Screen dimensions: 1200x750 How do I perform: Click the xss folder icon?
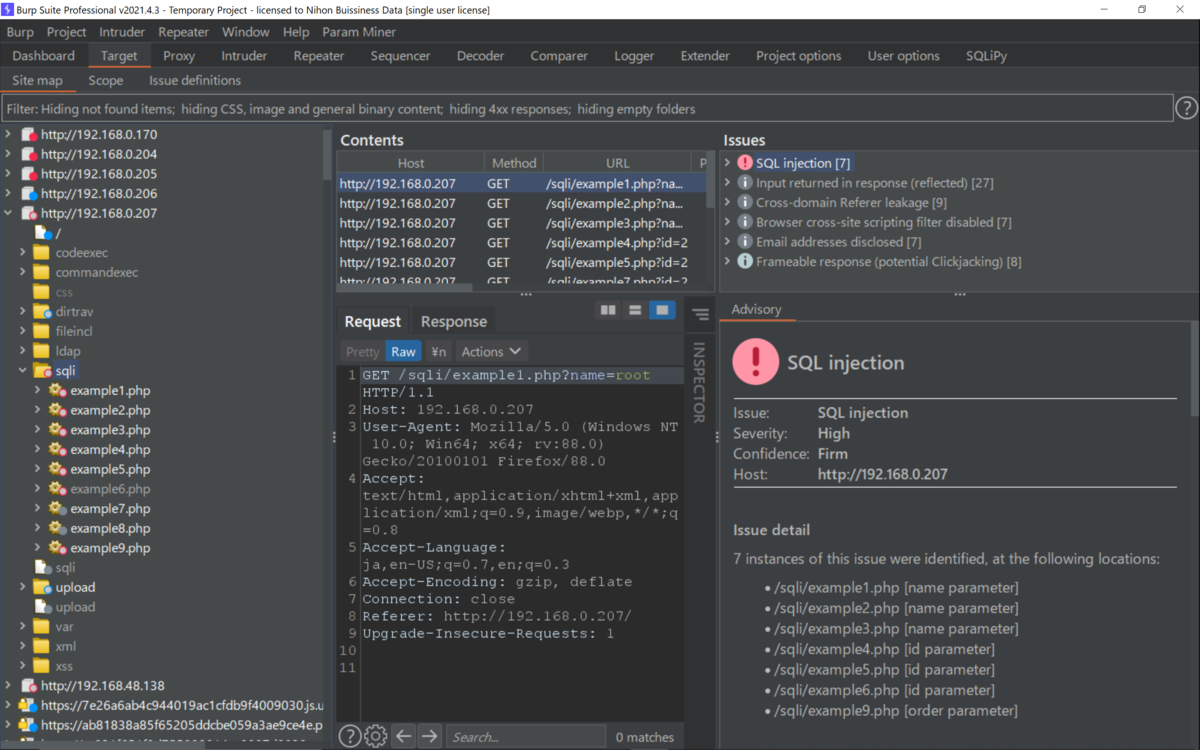click(41, 666)
